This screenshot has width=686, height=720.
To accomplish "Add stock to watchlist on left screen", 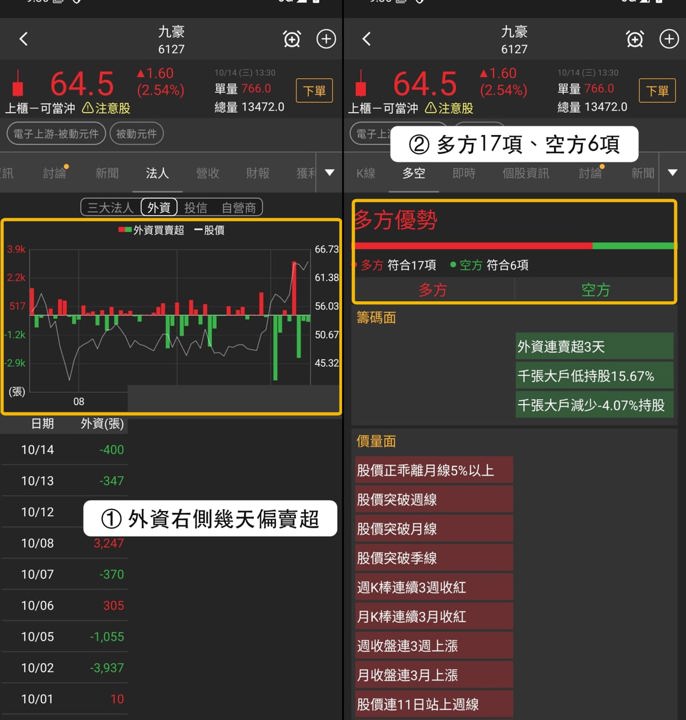I will pyautogui.click(x=326, y=39).
